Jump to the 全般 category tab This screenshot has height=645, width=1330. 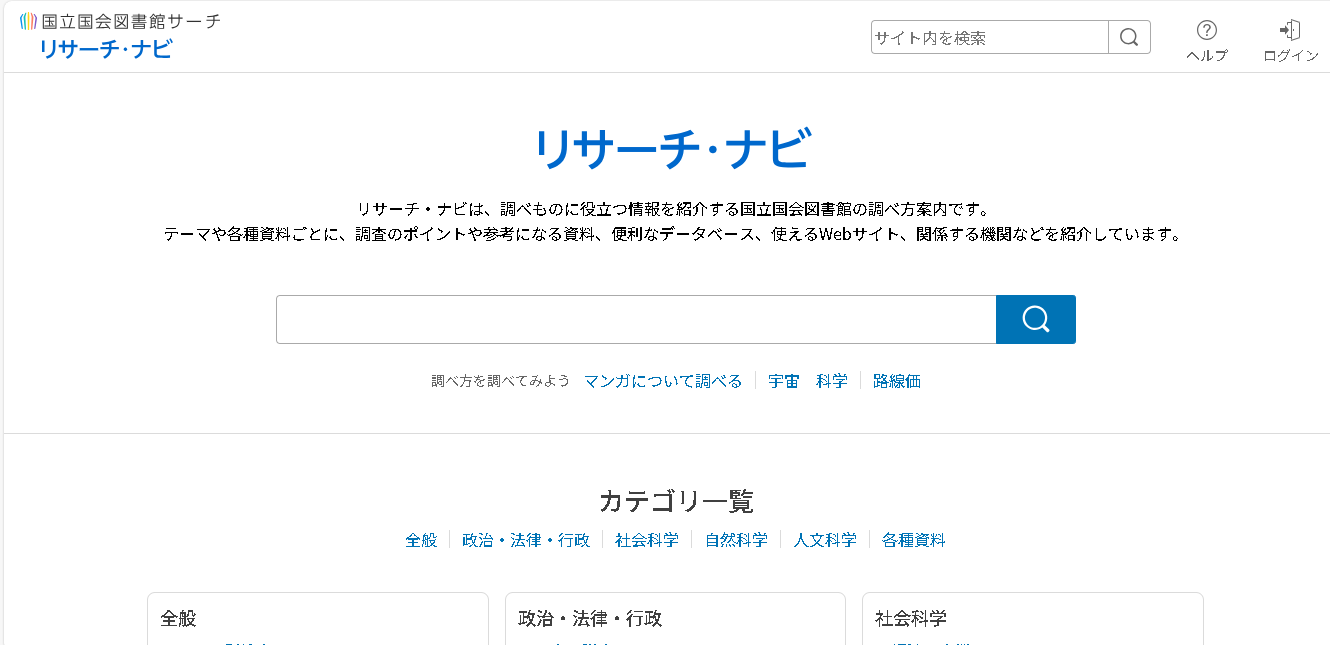tap(421, 540)
